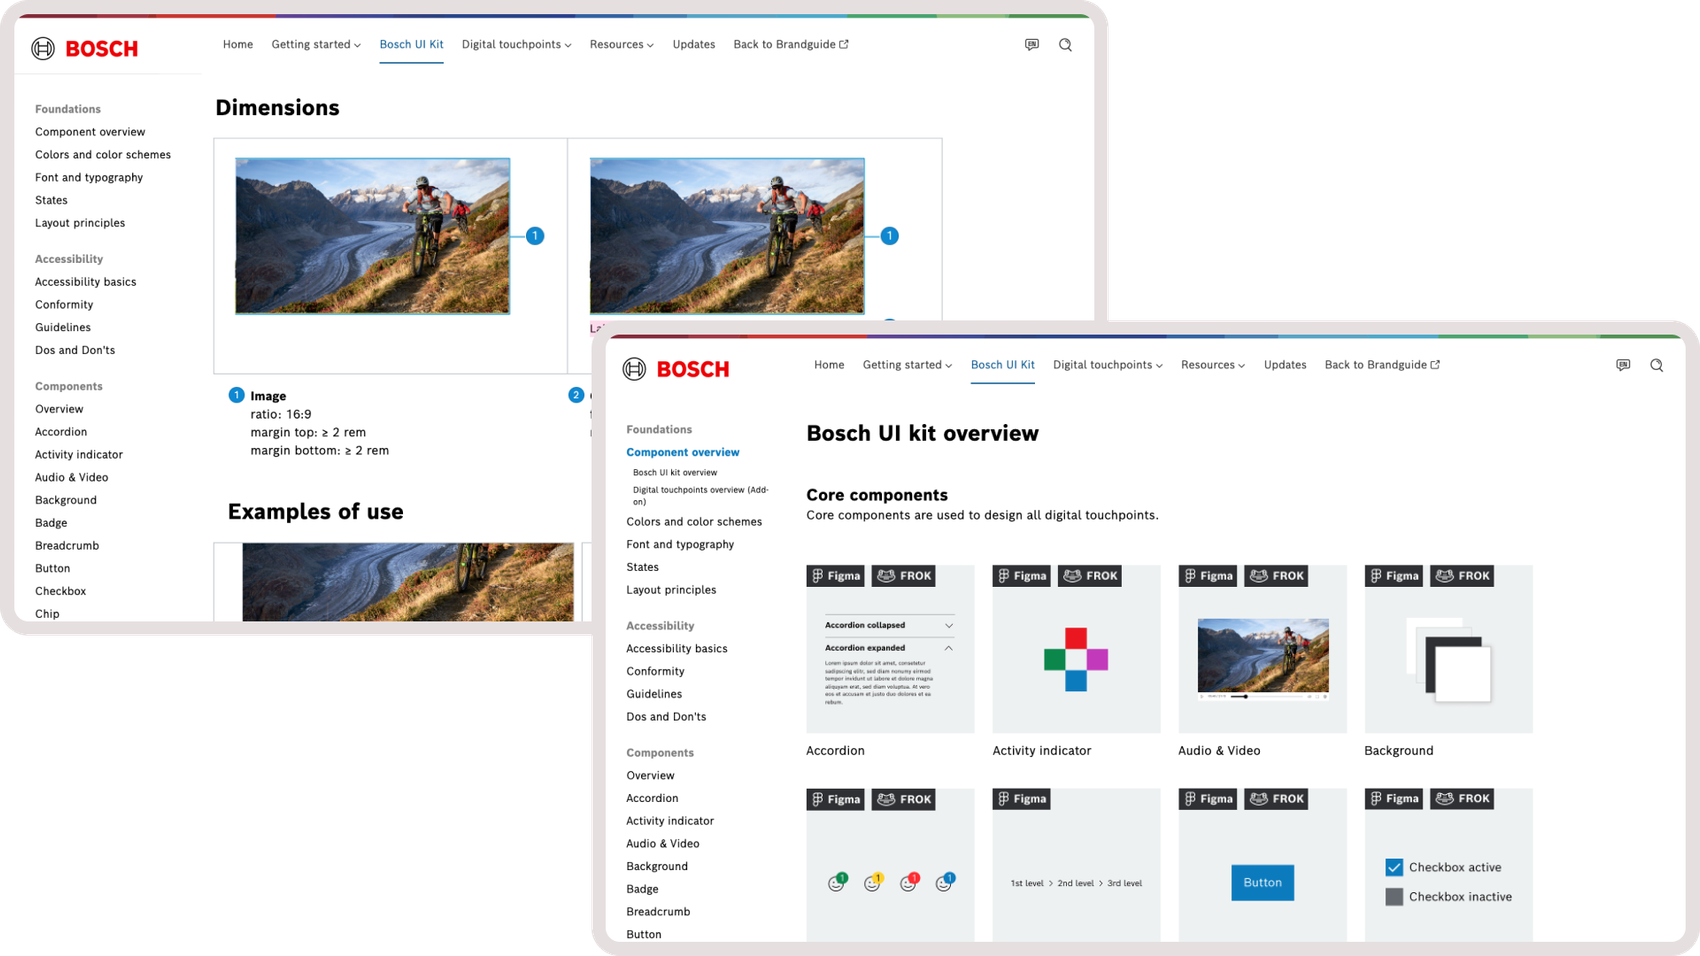Select Bosch UI Kit tab in front window
The image size is (1700, 956).
click(1003, 365)
